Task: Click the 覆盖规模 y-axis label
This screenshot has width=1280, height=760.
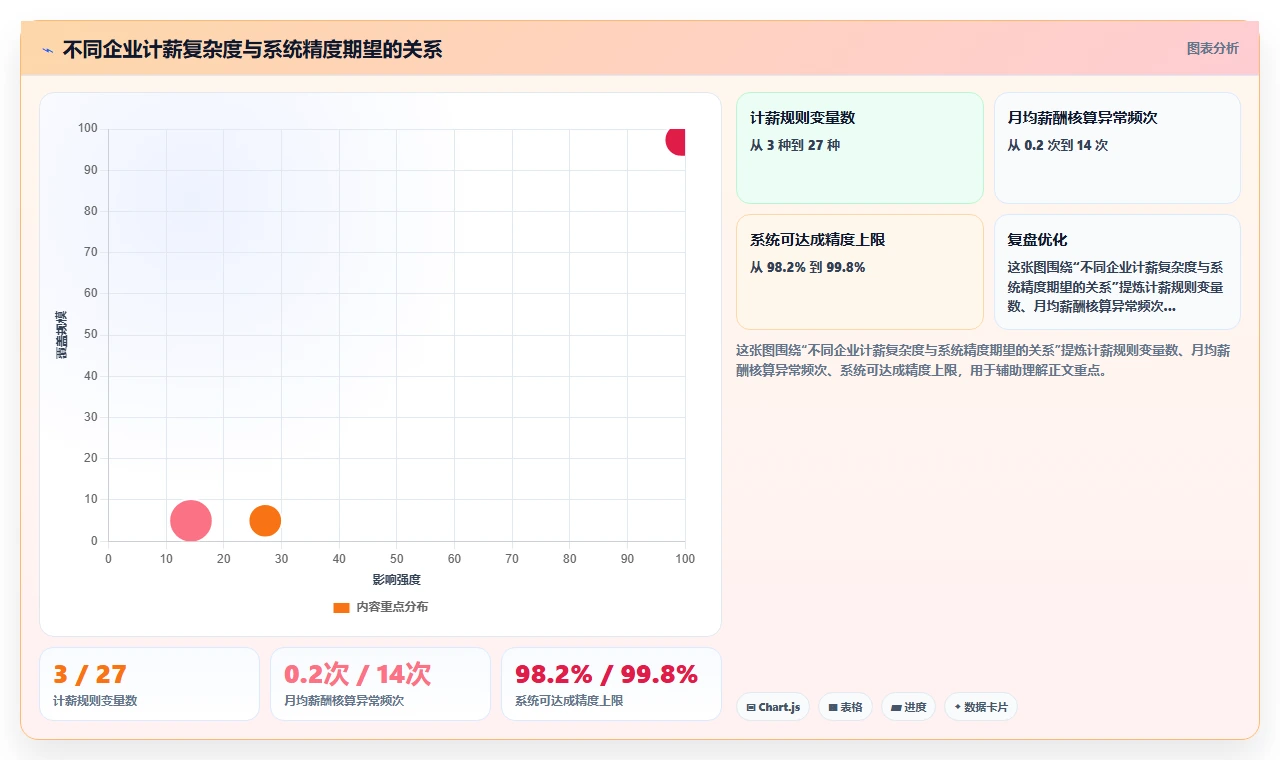Action: click(x=62, y=334)
